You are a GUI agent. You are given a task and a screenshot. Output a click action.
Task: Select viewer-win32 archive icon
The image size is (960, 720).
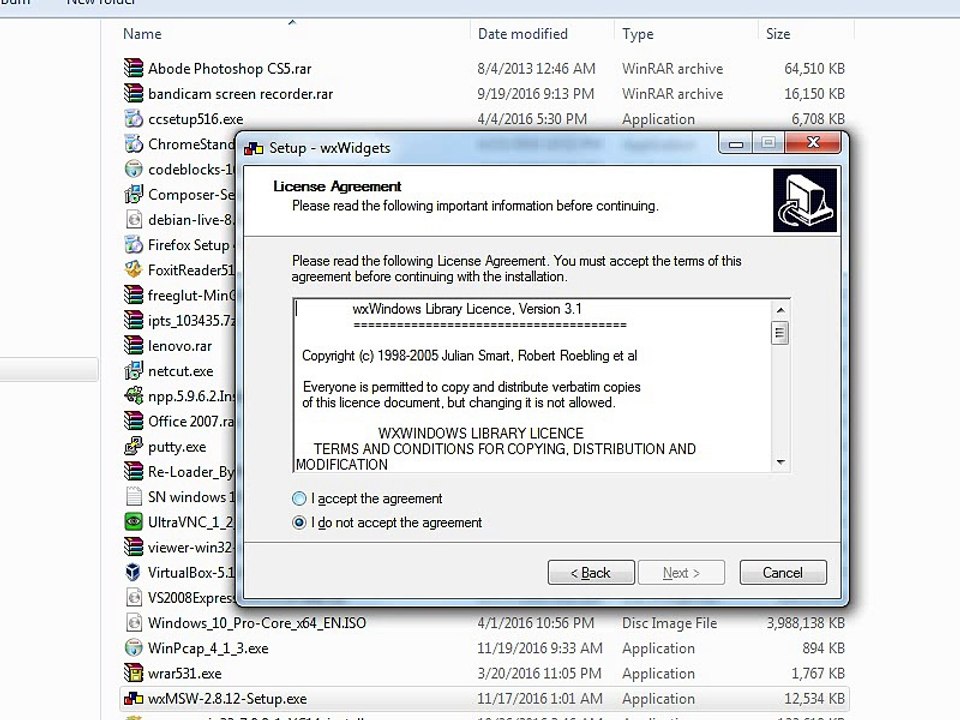133,547
